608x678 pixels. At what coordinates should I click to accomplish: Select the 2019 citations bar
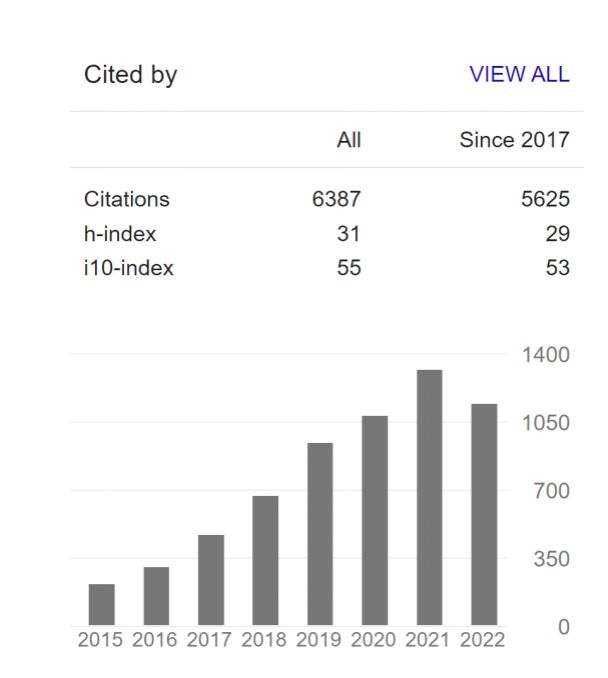[320, 534]
